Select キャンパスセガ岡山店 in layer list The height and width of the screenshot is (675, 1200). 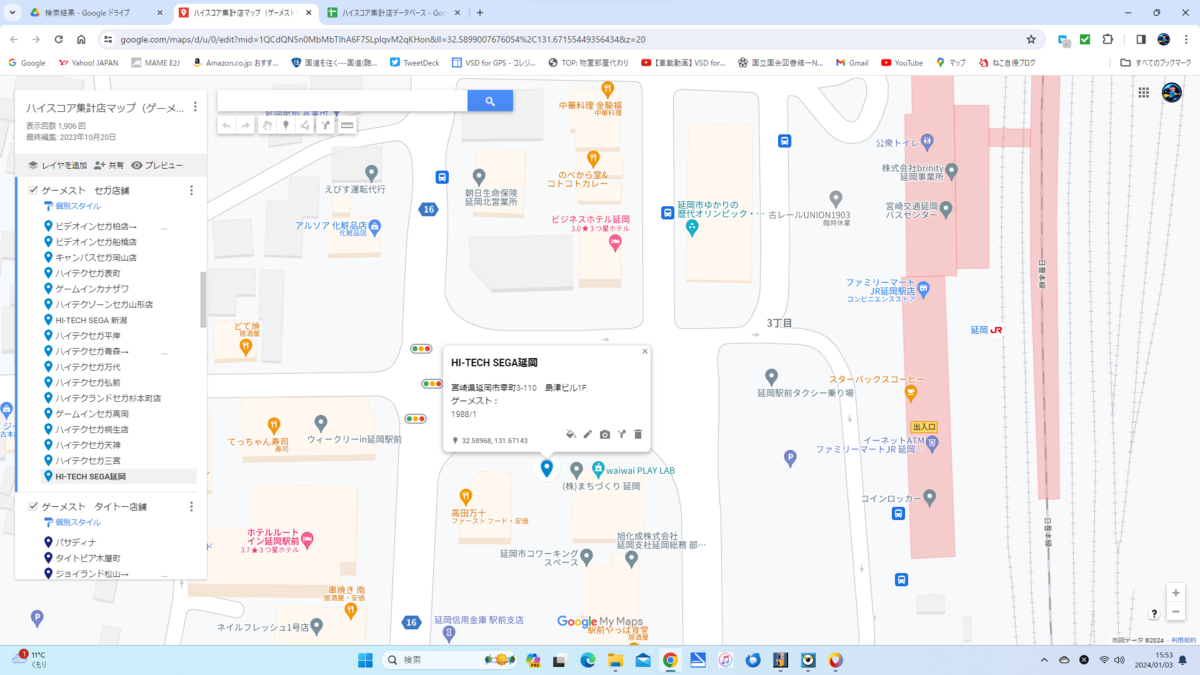(96, 257)
